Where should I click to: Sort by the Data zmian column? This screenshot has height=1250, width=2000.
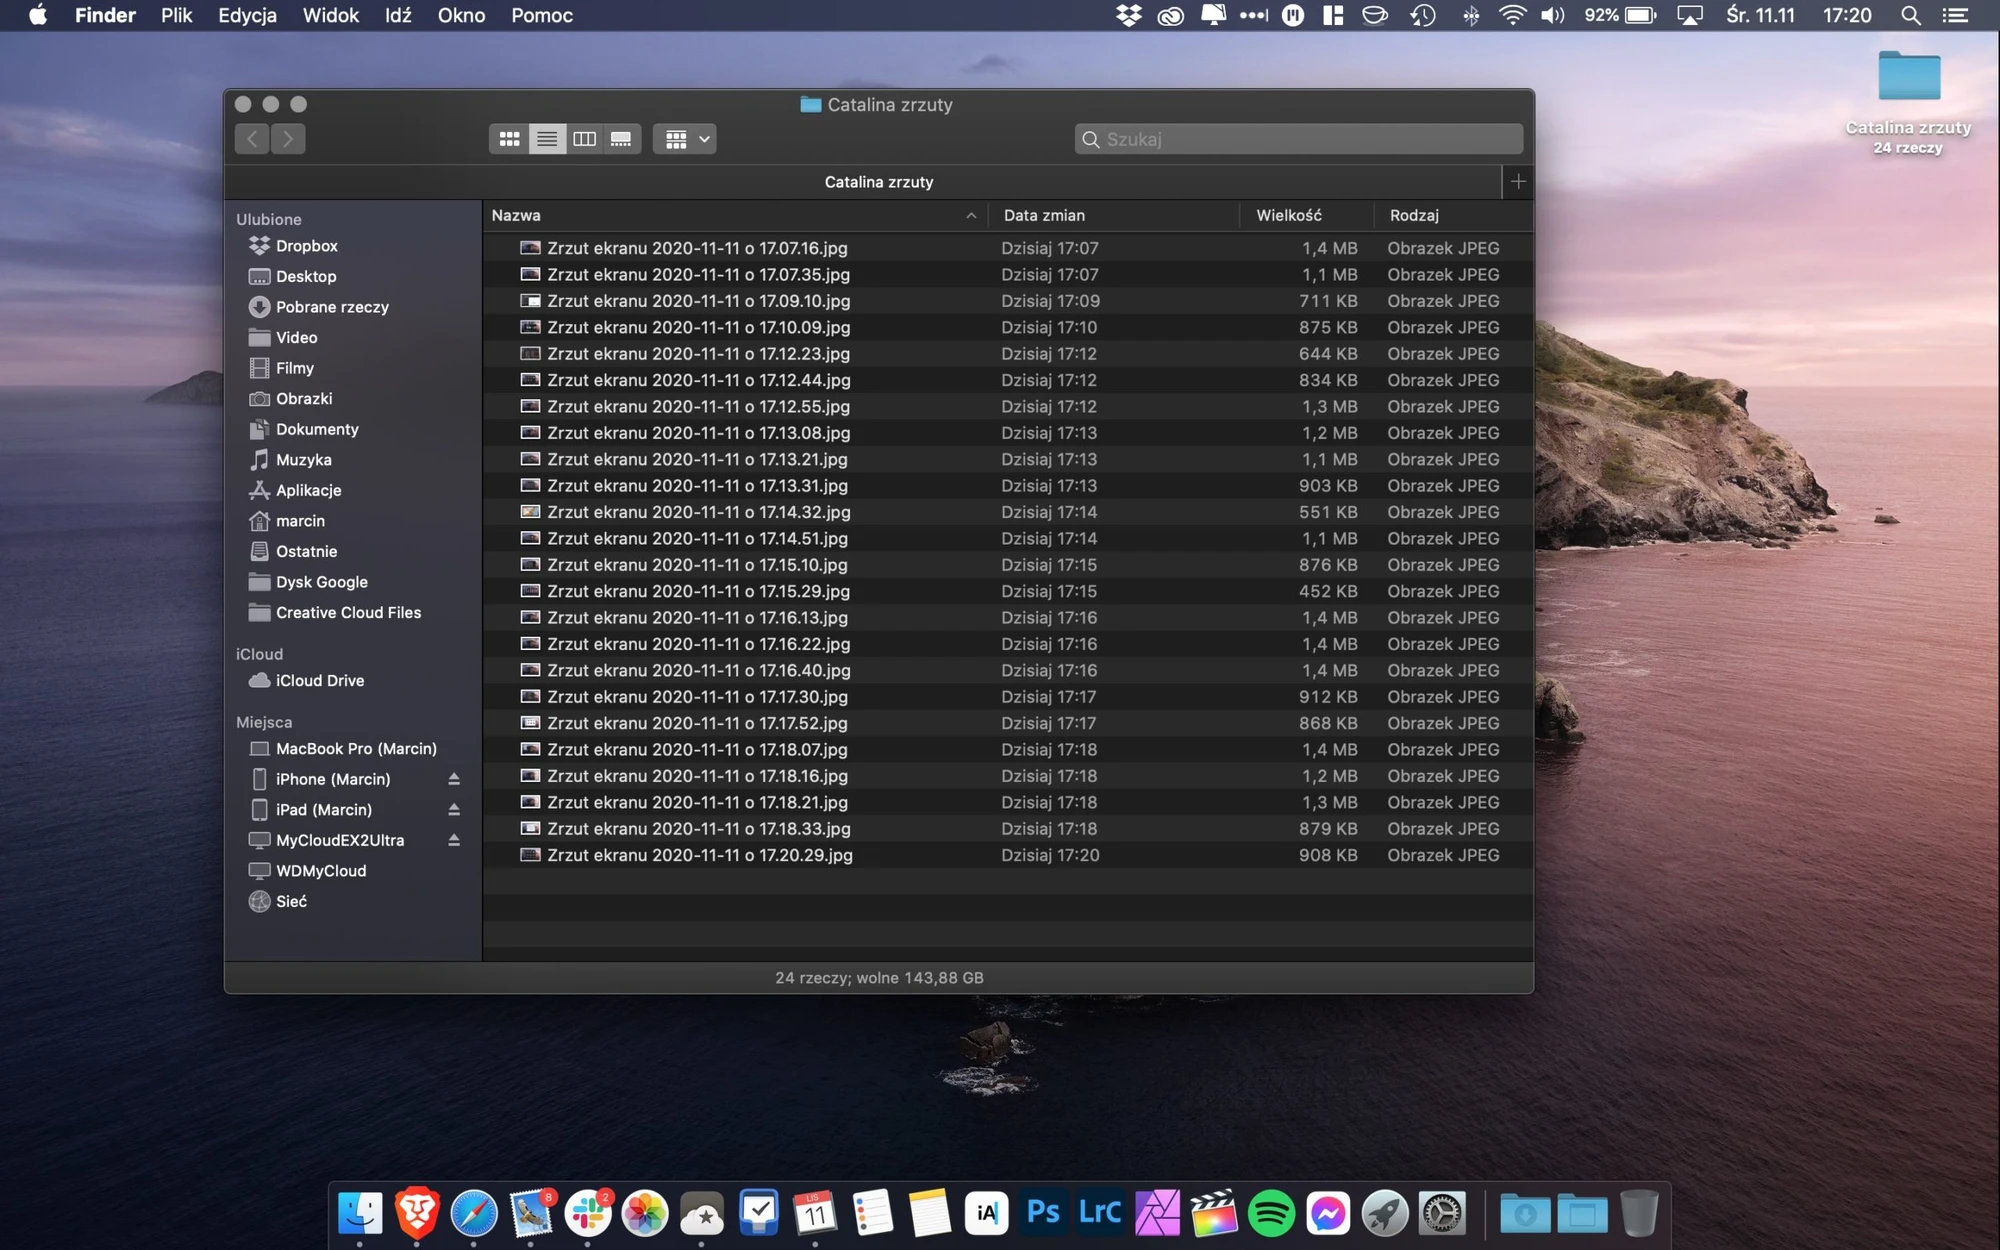(1114, 215)
